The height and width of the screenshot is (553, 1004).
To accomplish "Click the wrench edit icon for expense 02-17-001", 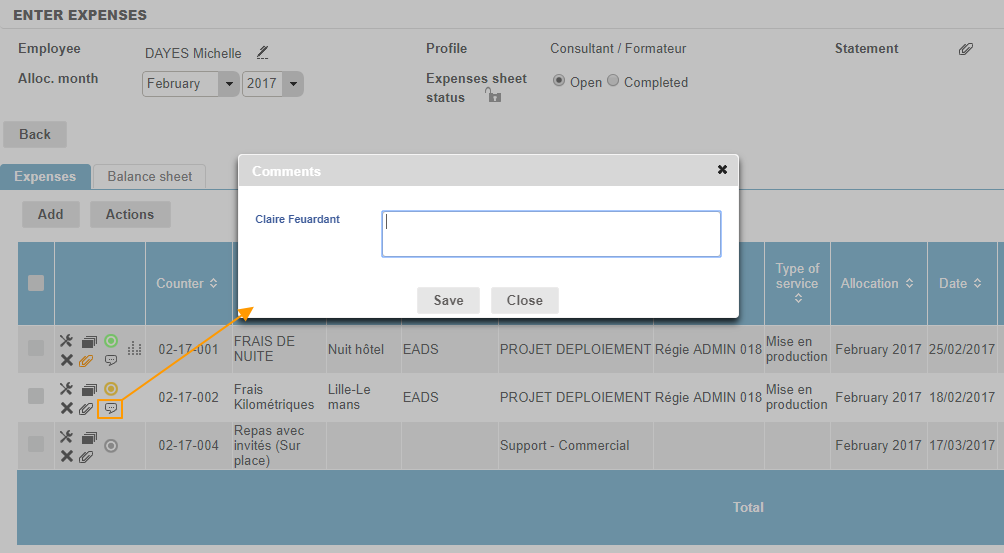I will pos(66,341).
